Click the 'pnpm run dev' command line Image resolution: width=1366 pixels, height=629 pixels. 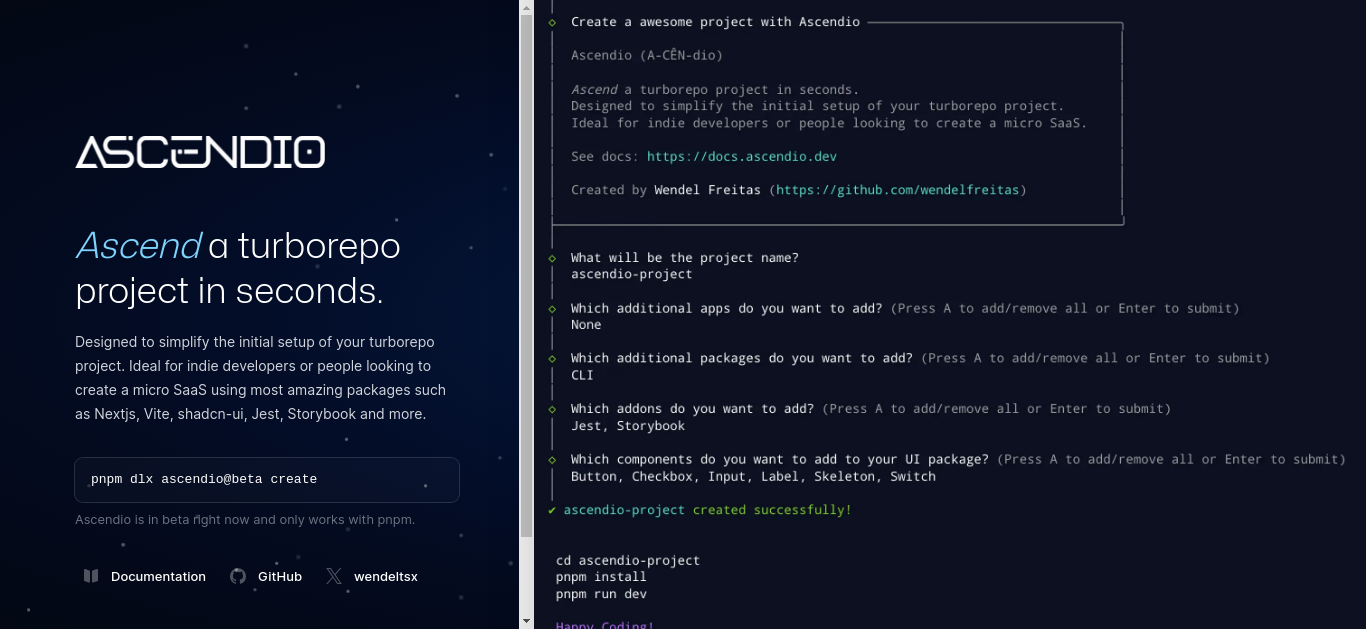pos(601,594)
